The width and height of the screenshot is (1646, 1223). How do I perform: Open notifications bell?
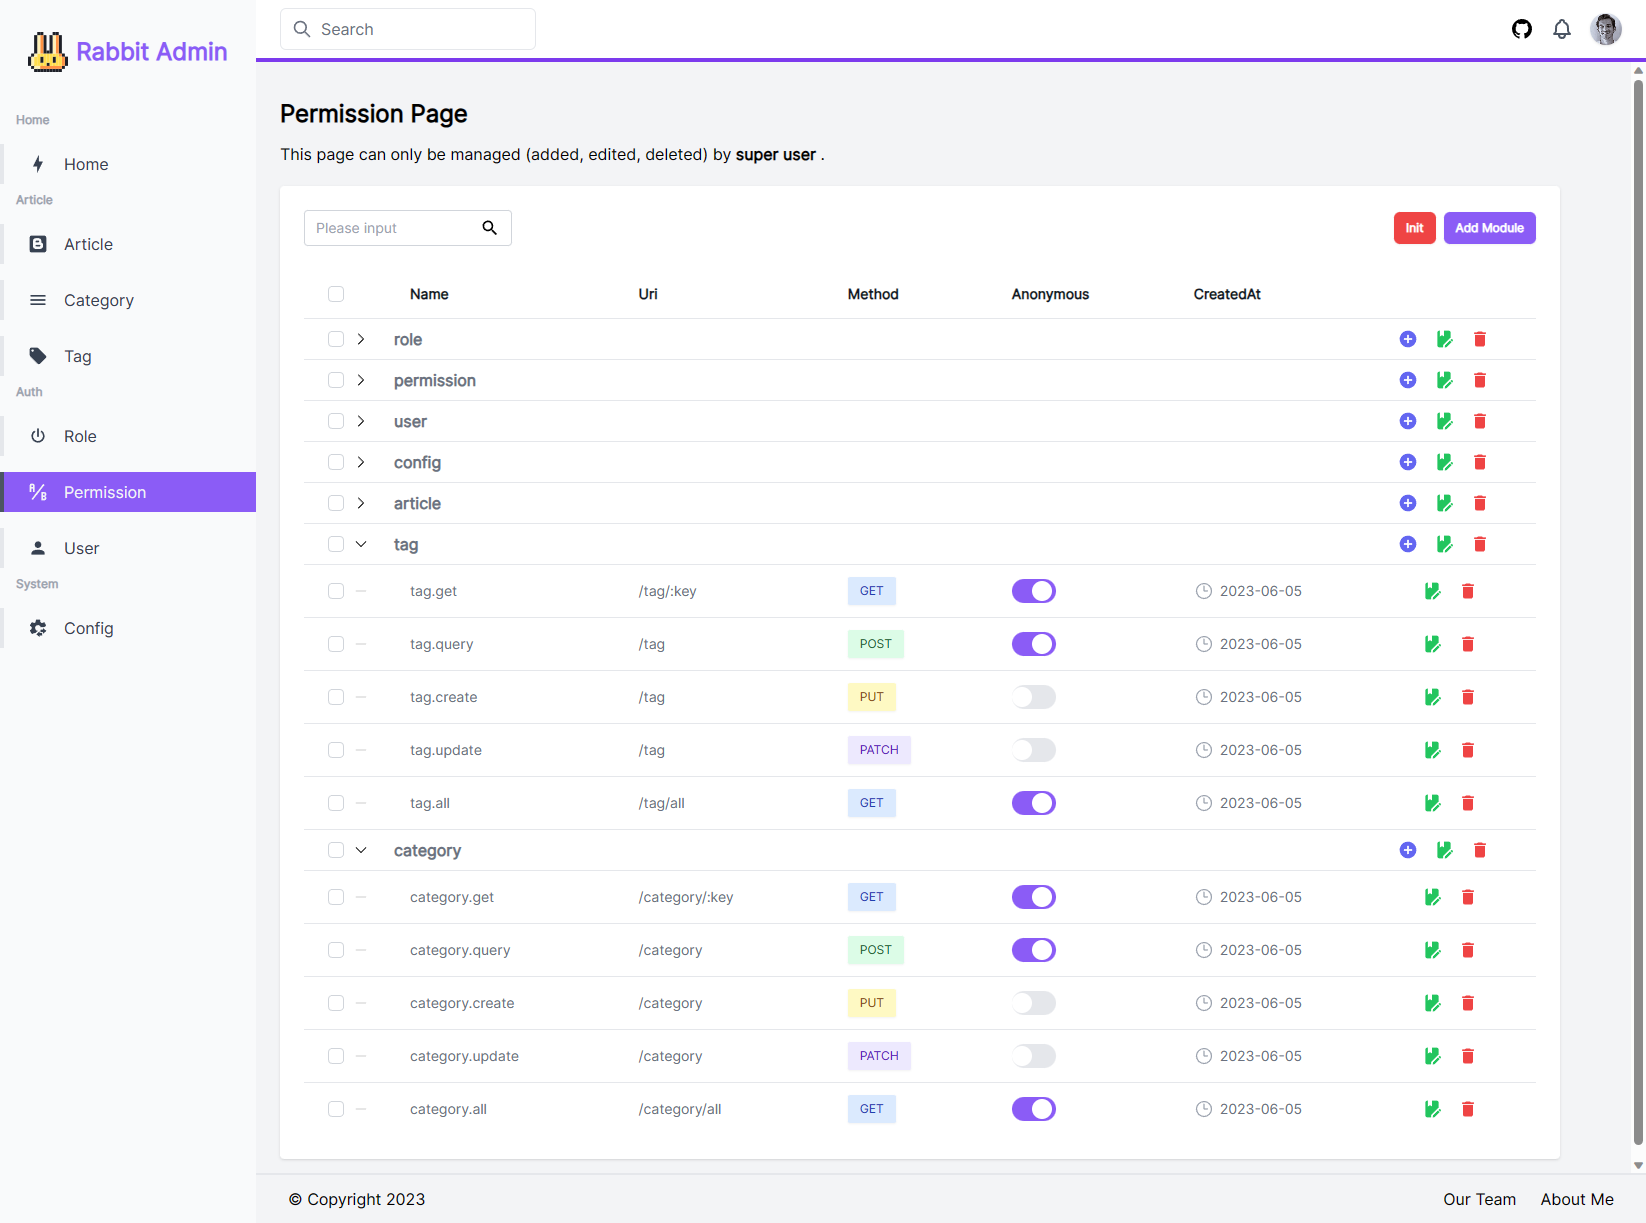coord(1562,29)
